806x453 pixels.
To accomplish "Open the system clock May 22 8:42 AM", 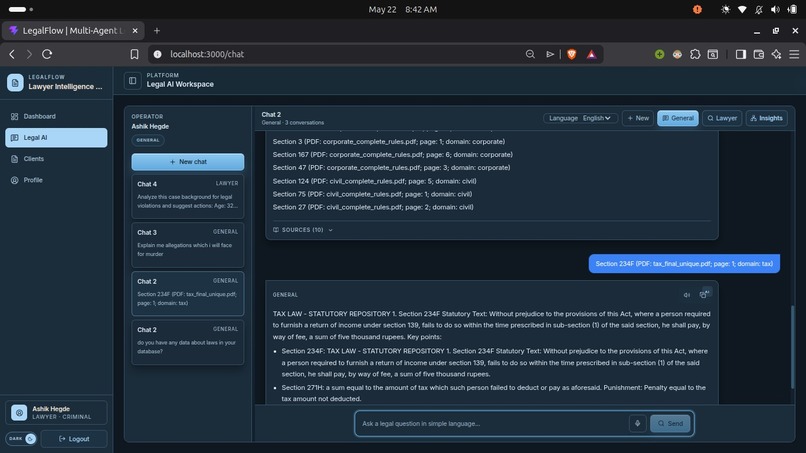I will pyautogui.click(x=402, y=9).
